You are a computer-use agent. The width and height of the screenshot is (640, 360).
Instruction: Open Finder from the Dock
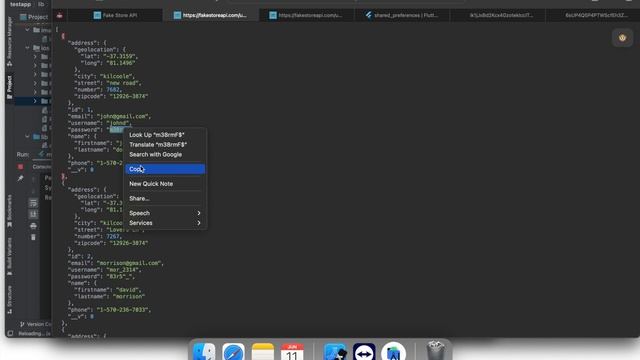[204, 352]
